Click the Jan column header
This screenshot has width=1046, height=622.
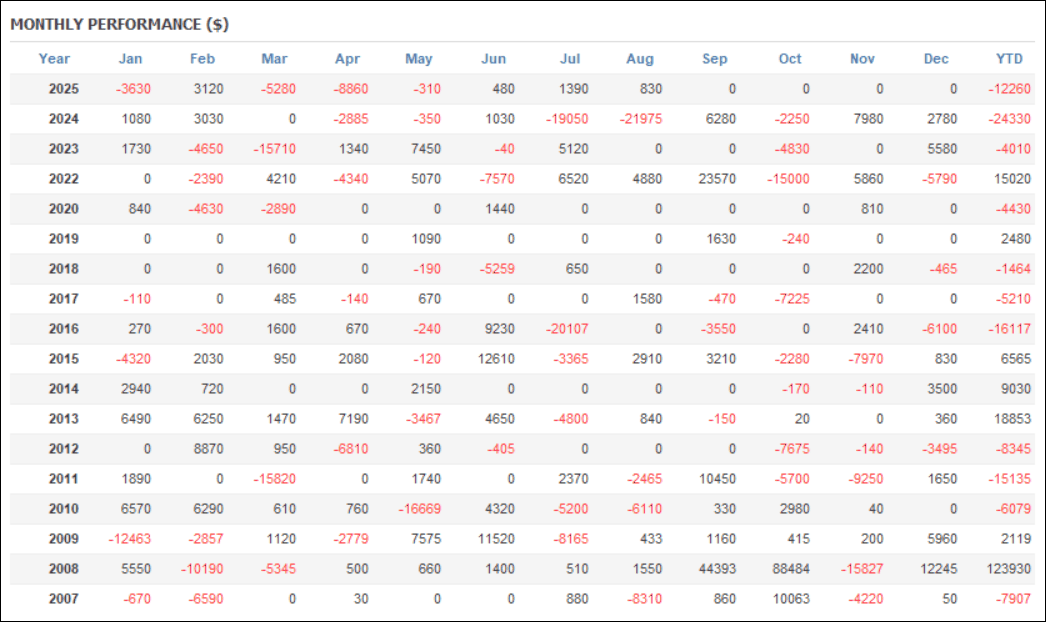[x=130, y=59]
